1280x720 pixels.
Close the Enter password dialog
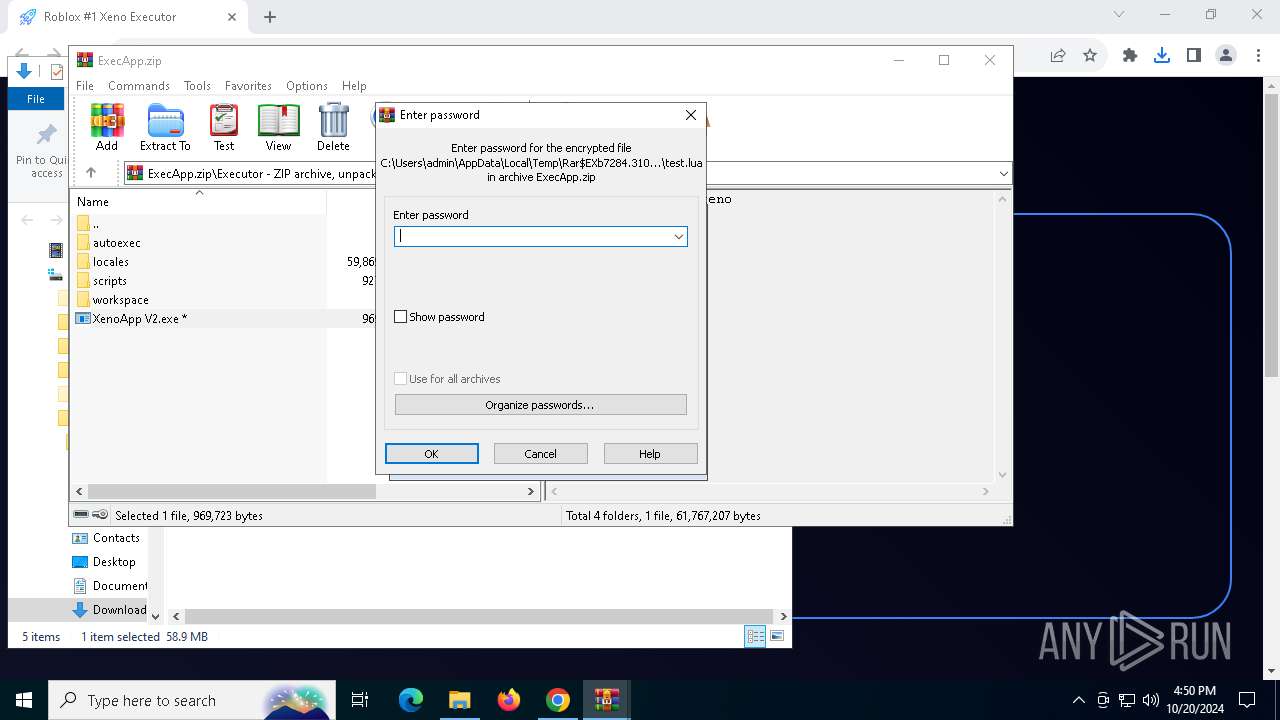[x=691, y=115]
